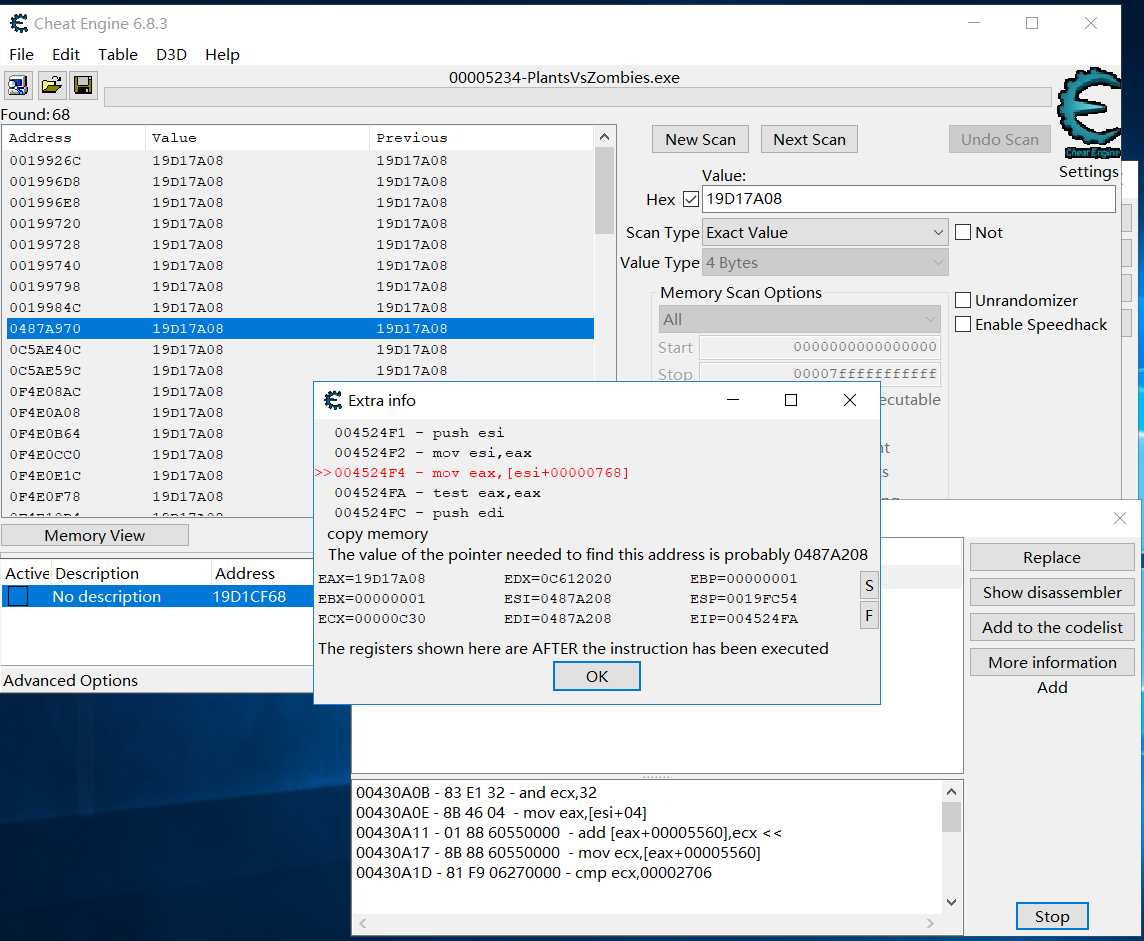This screenshot has width=1144, height=941.
Task: Click the Stop button
Action: 1051,916
